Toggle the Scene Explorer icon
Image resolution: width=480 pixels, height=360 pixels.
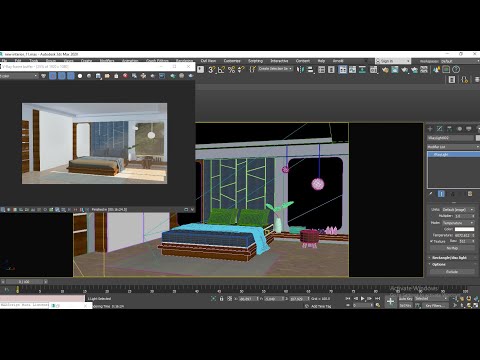click(322, 69)
